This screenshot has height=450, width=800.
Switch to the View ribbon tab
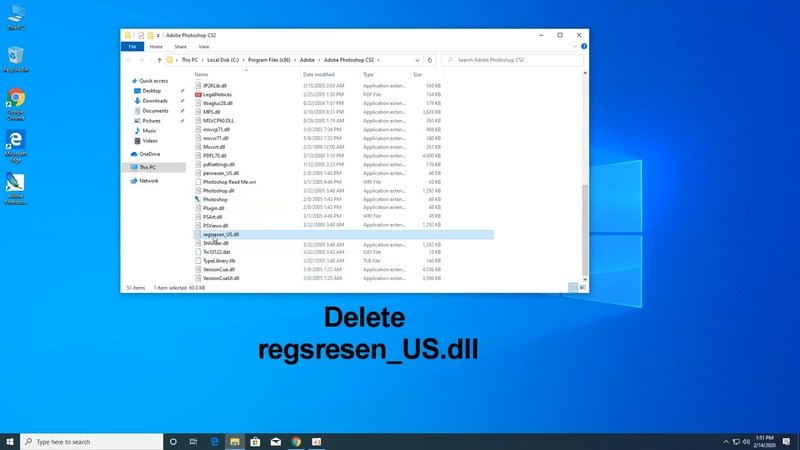204,46
